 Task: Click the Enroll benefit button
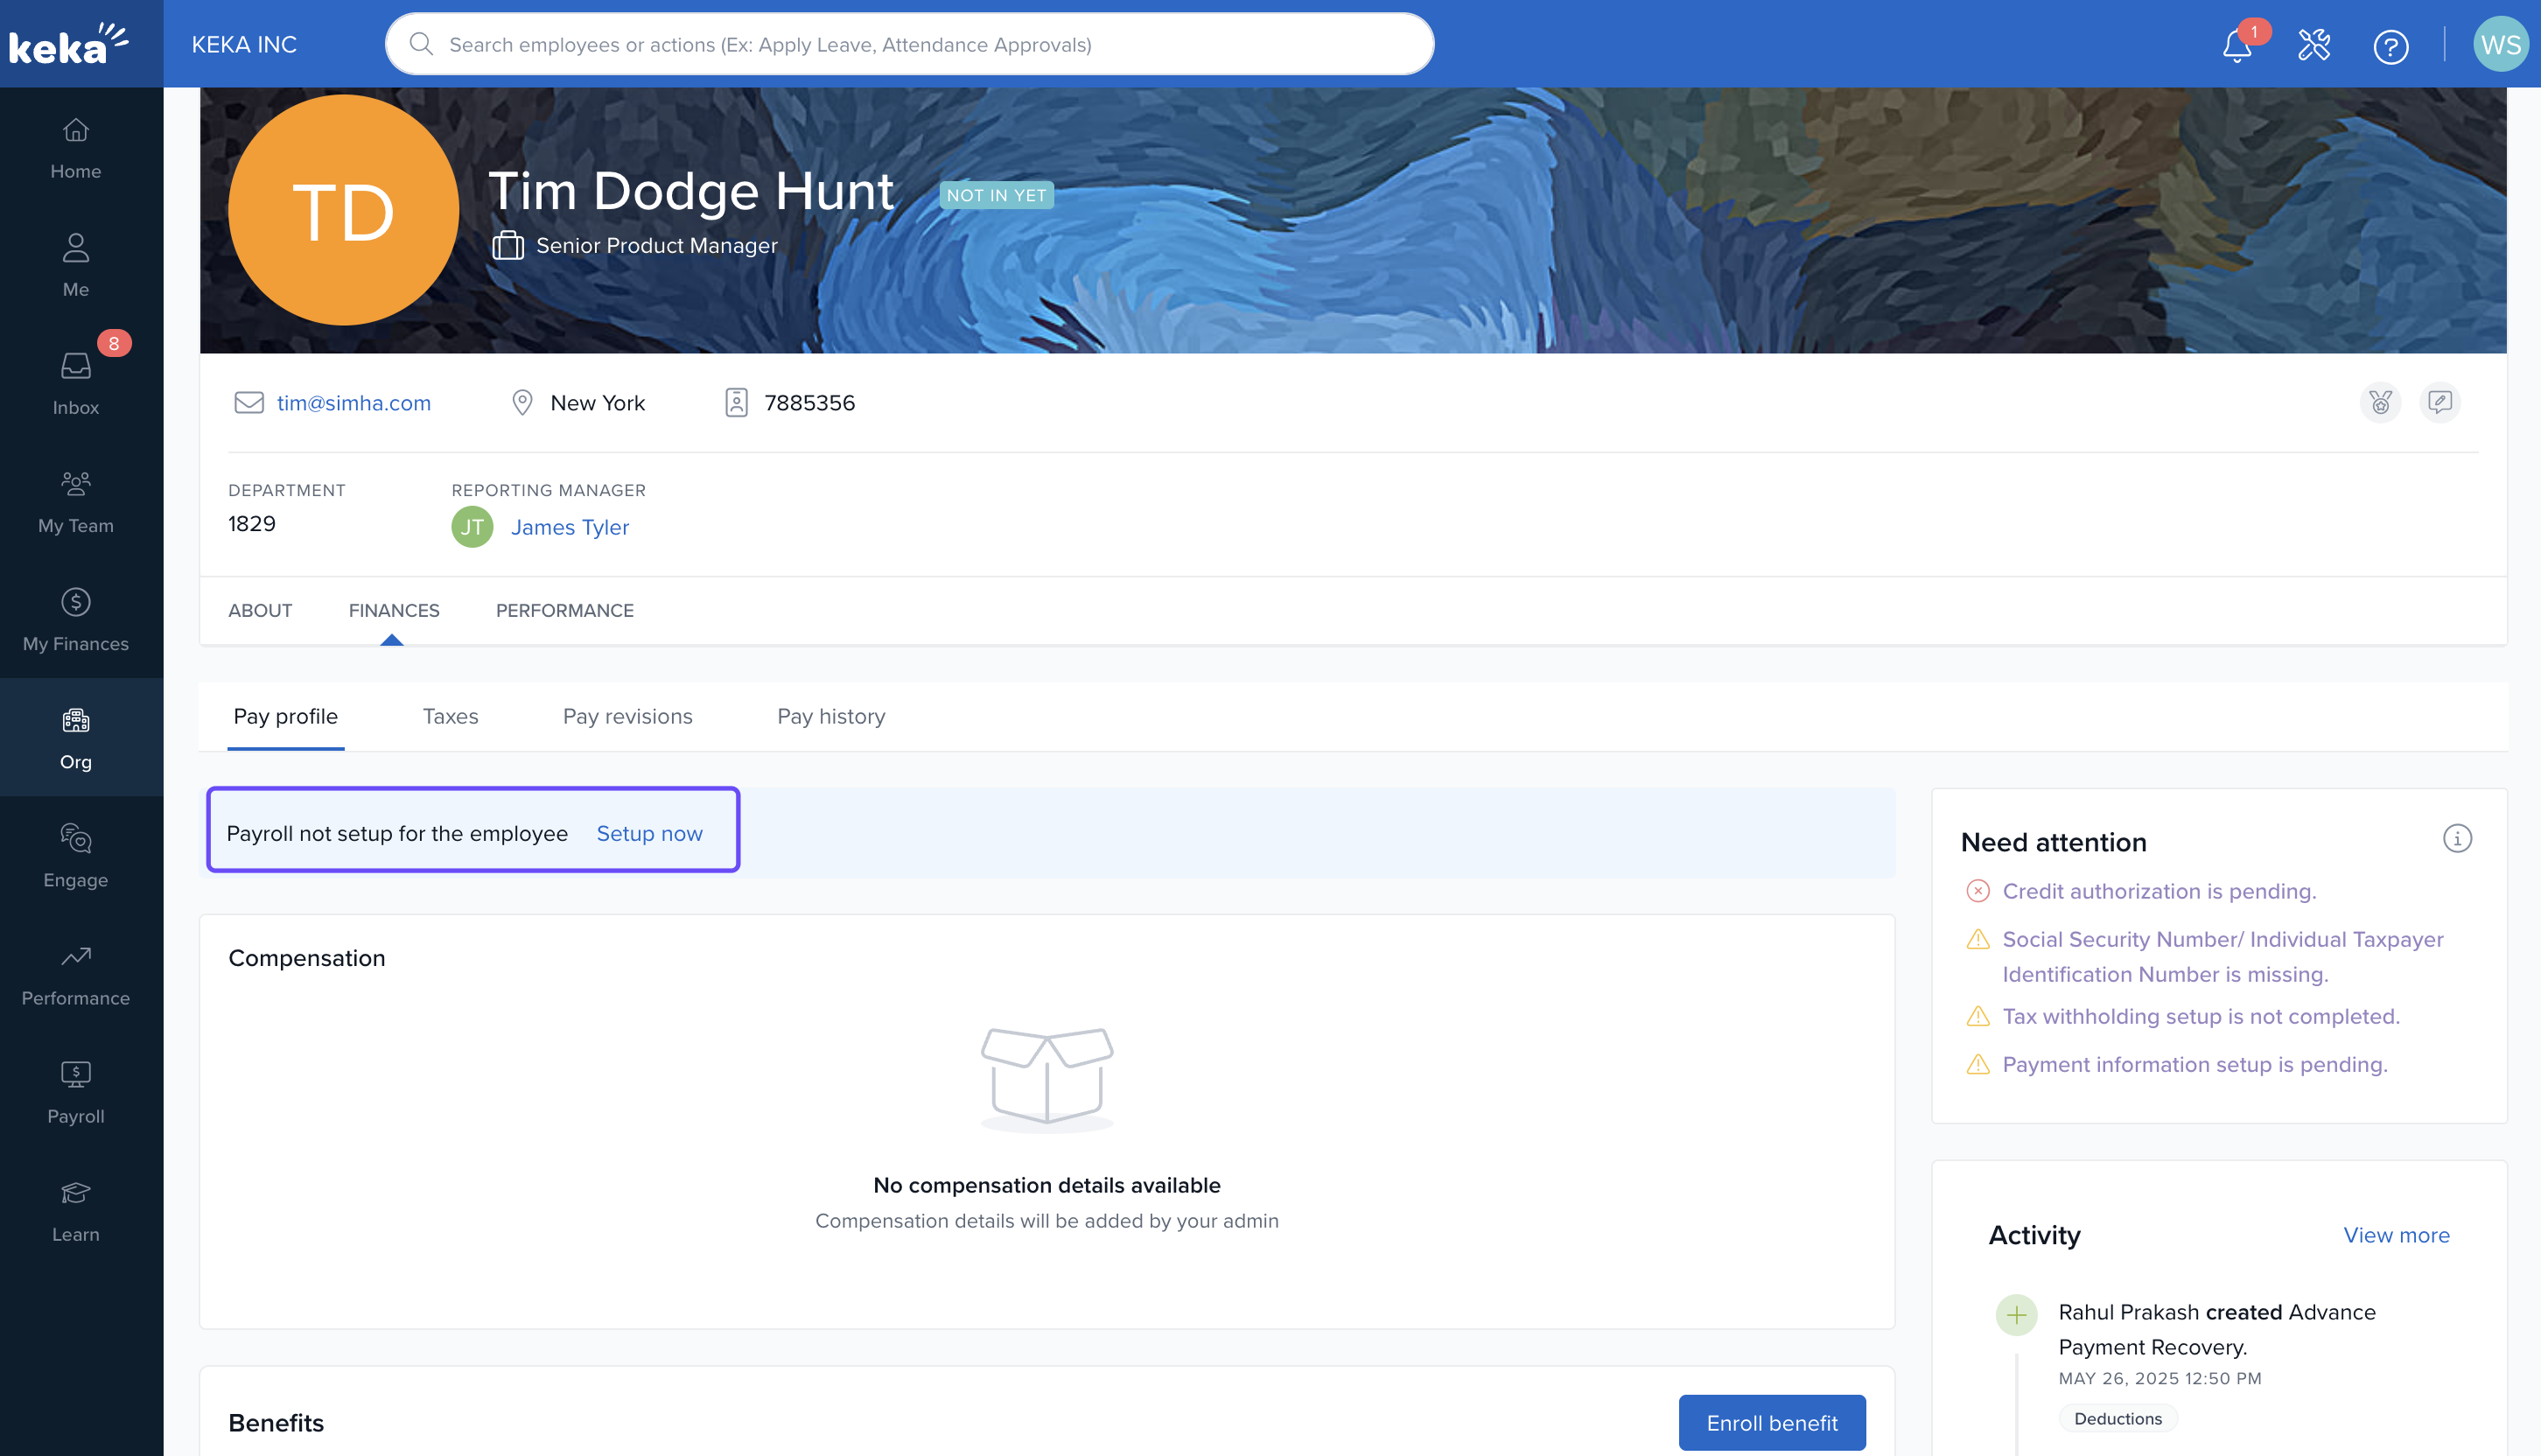(x=1771, y=1422)
